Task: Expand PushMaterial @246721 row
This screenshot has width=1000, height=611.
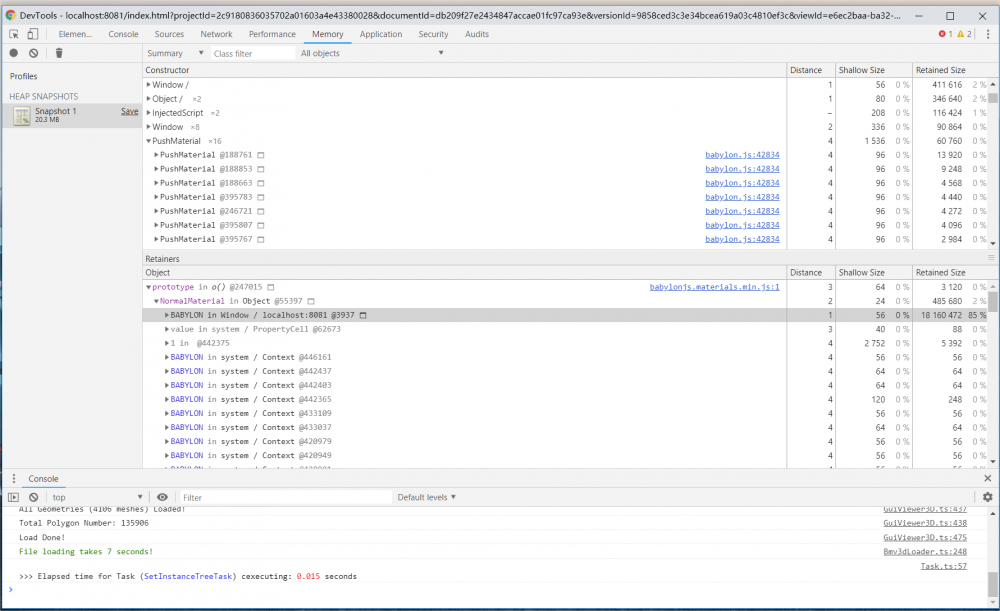Action: click(x=156, y=211)
